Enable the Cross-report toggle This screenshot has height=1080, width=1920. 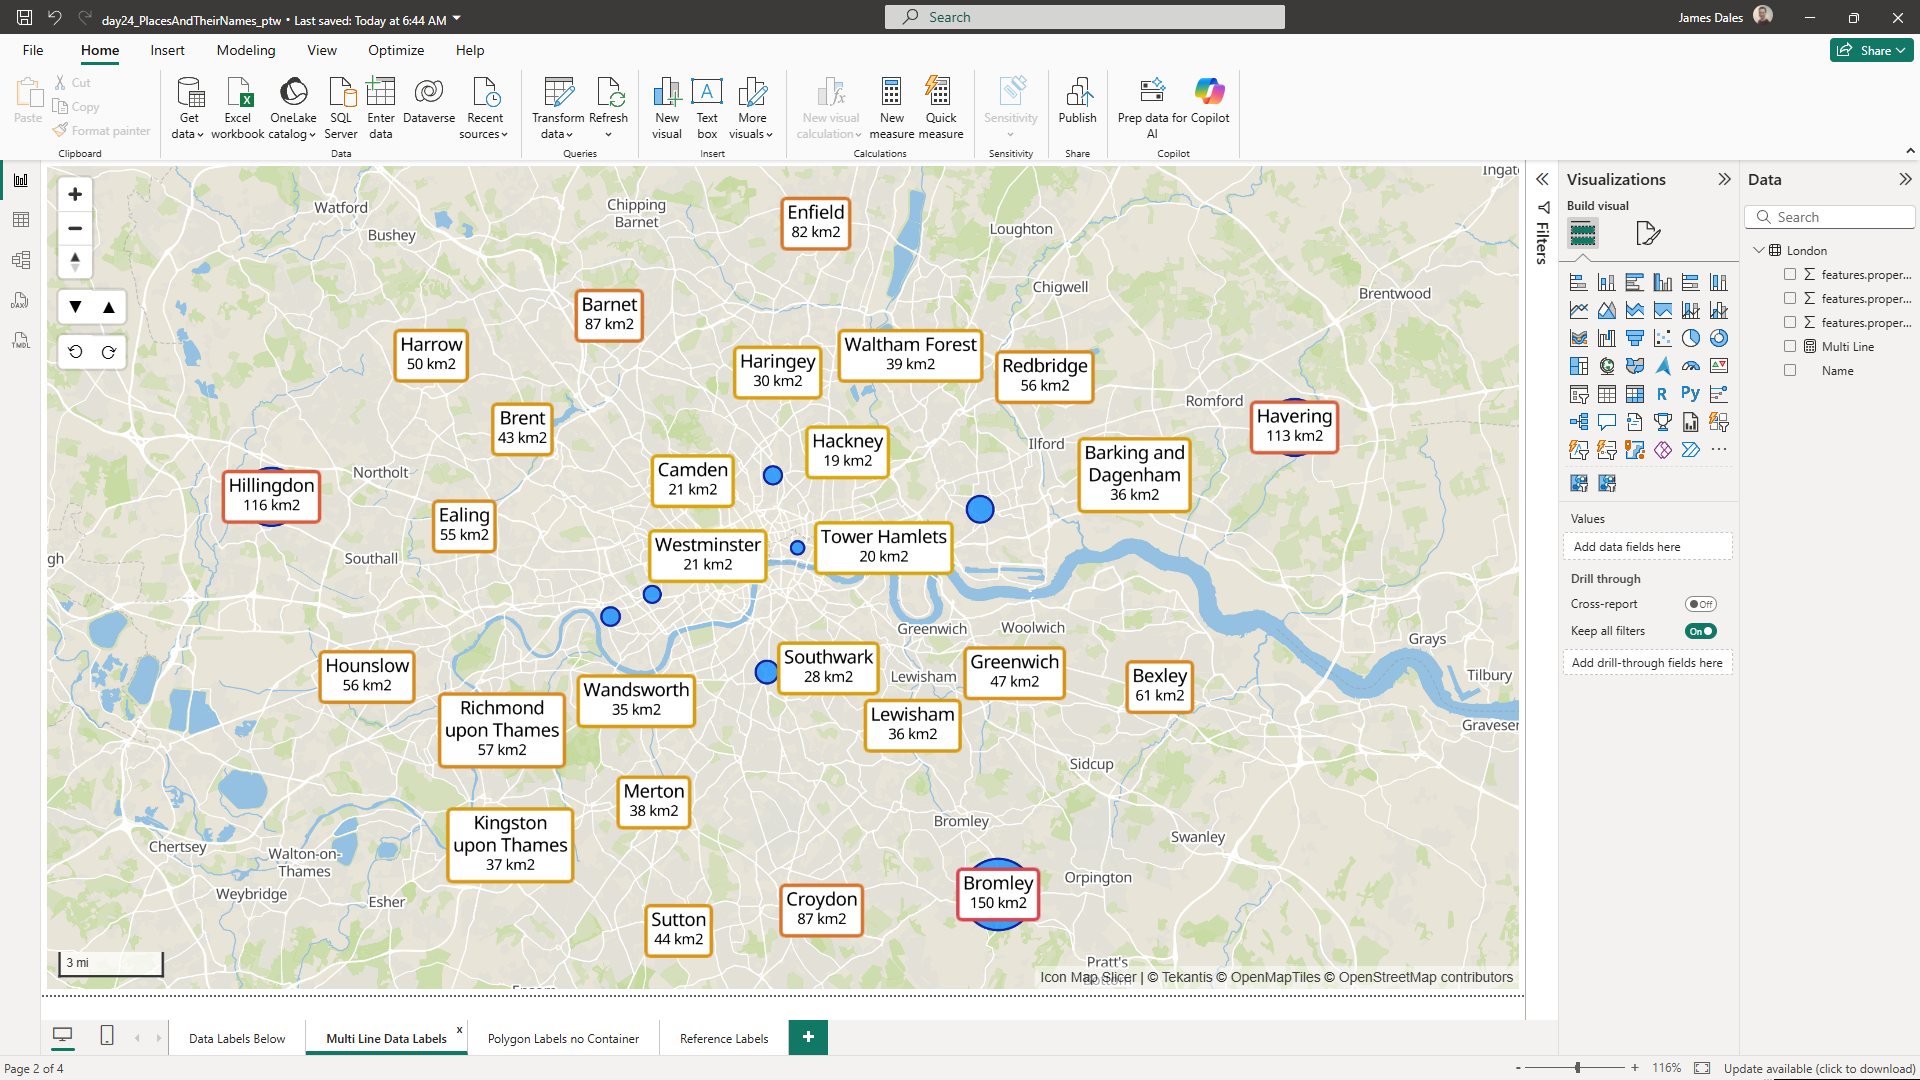(x=1700, y=604)
